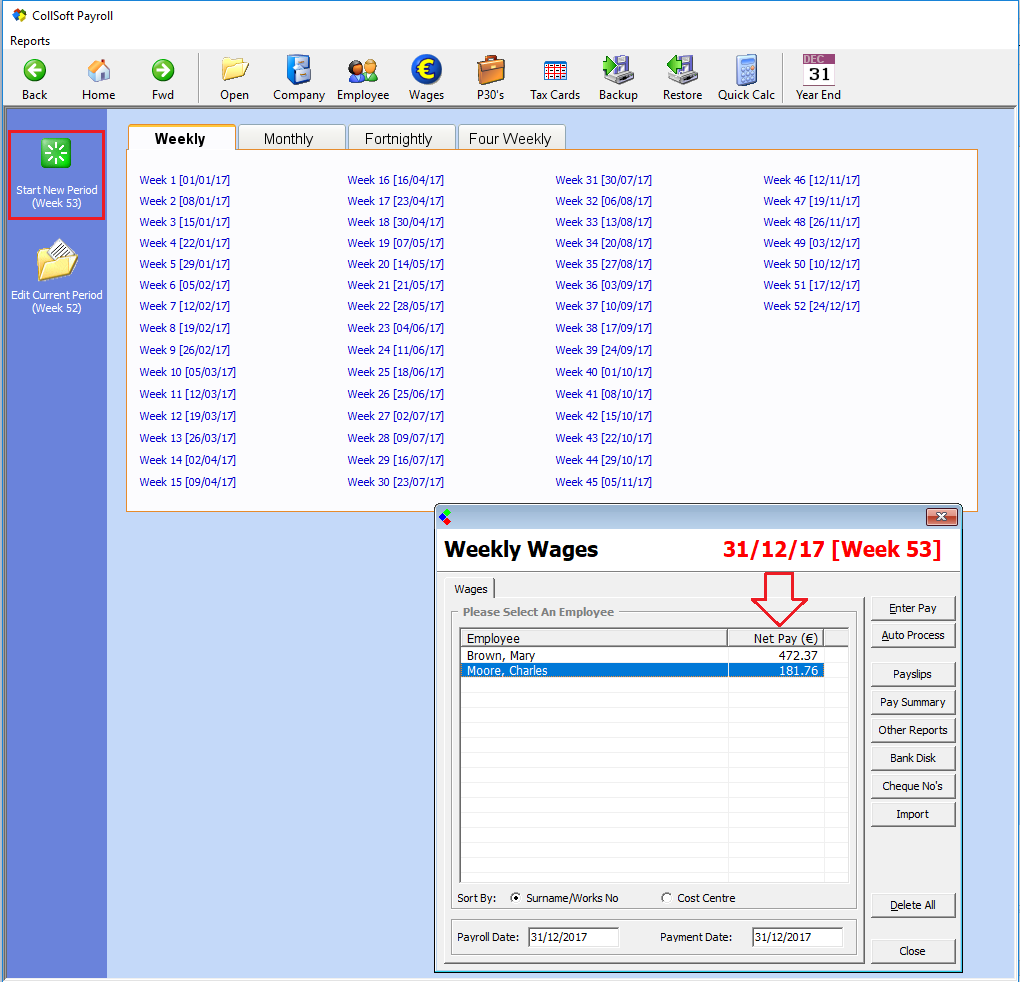The height and width of the screenshot is (982, 1020).
Task: Start New Period Week 53
Action: (x=56, y=174)
